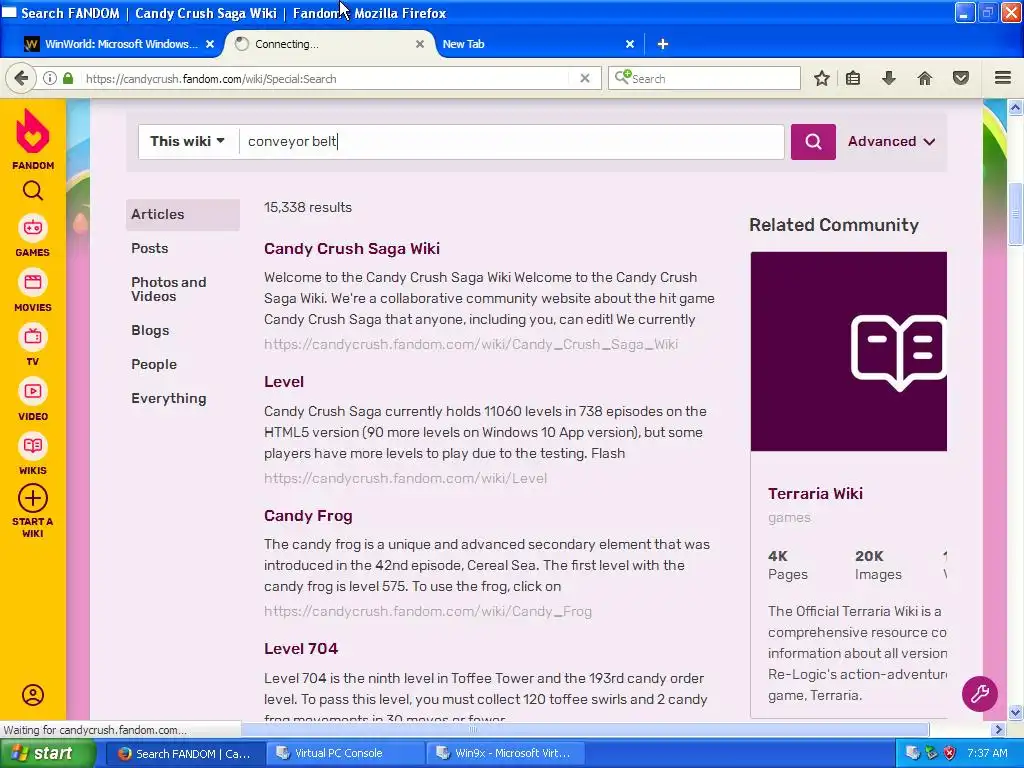The height and width of the screenshot is (768, 1024).
Task: Open the Windows start button
Action: (47, 753)
